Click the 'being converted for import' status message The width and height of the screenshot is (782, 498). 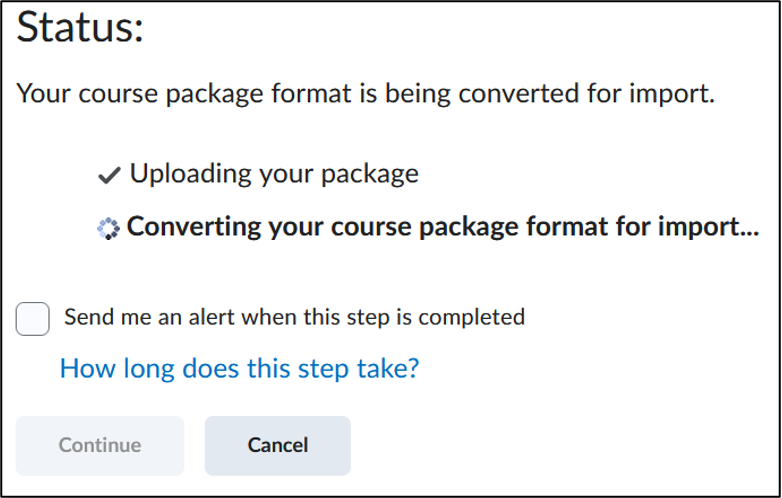pos(366,93)
